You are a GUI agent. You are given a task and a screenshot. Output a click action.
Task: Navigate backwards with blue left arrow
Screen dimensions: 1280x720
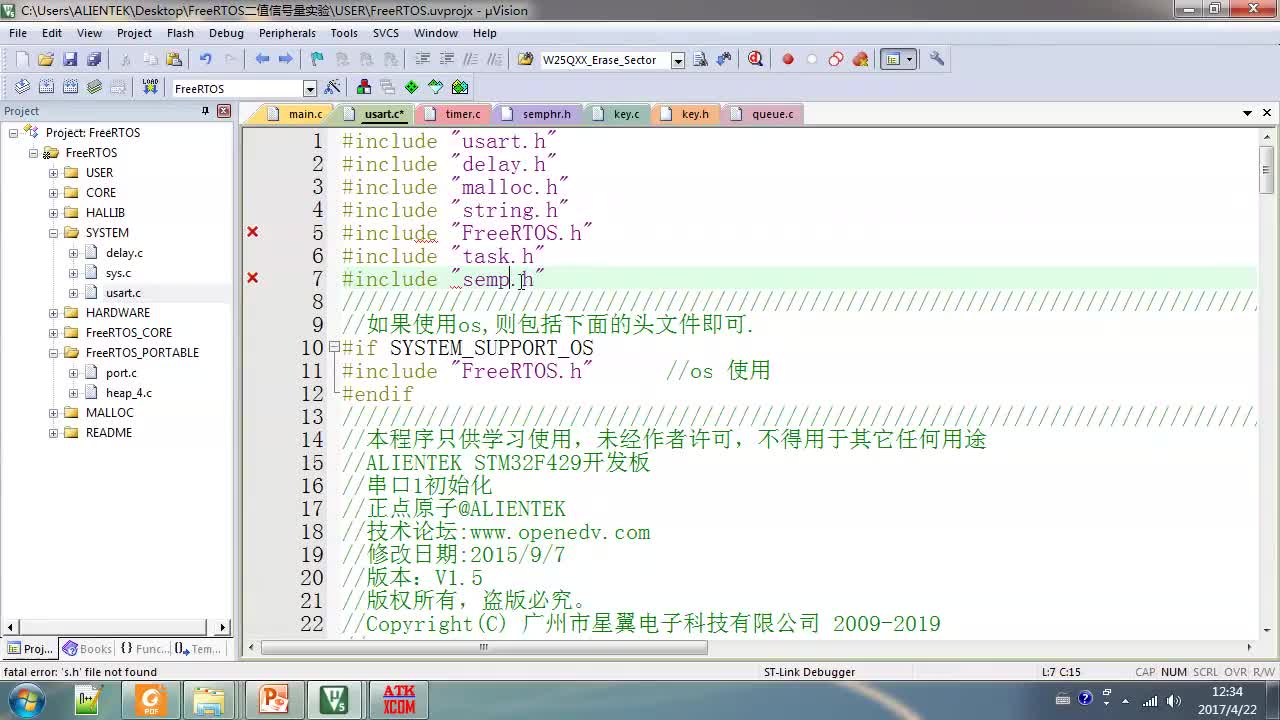(x=262, y=60)
